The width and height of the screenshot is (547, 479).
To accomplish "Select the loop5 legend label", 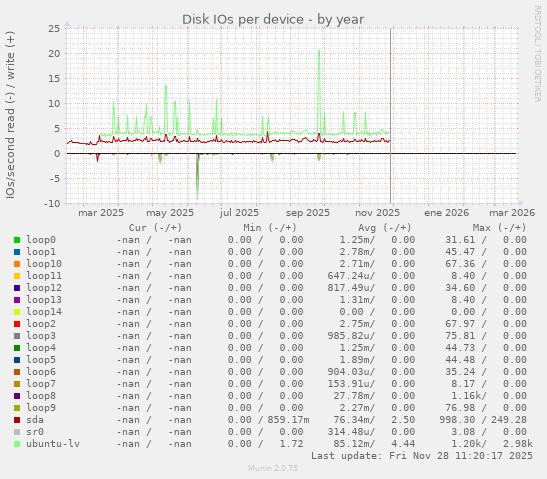I will pos(41,360).
